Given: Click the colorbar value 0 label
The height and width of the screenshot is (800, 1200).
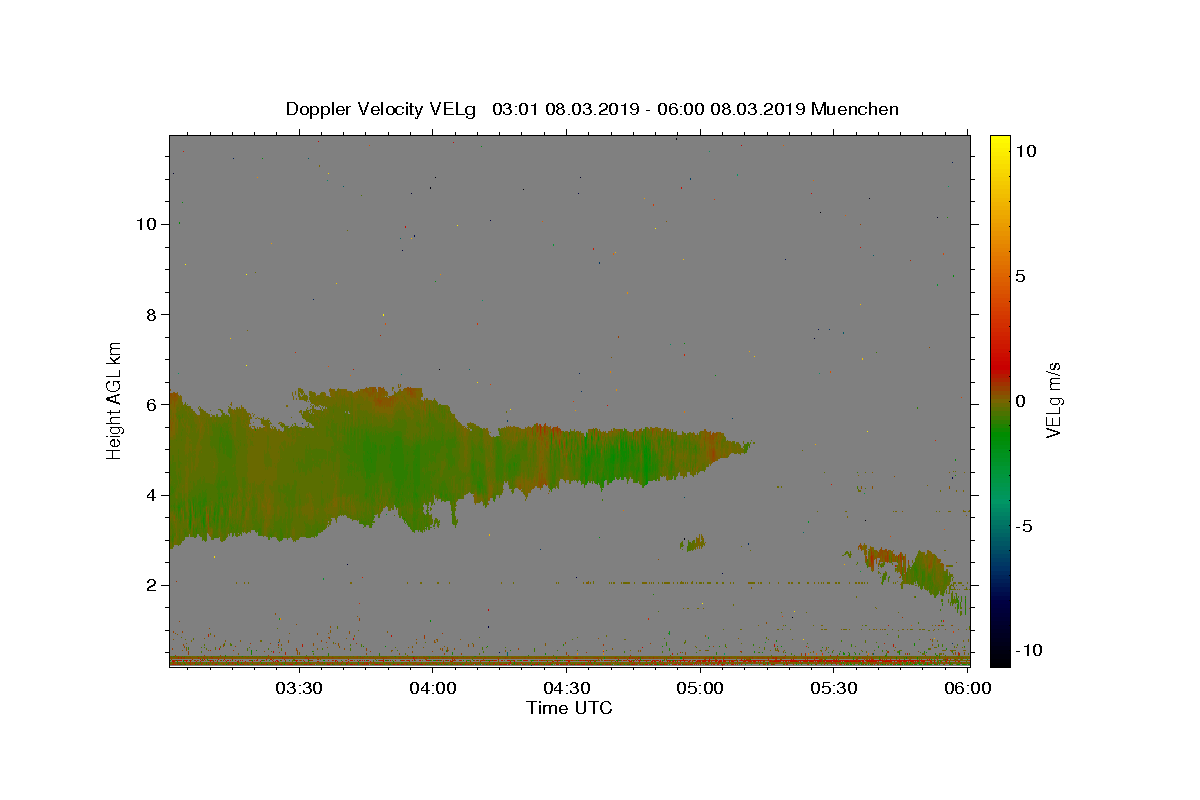Looking at the screenshot, I should [x=1021, y=401].
